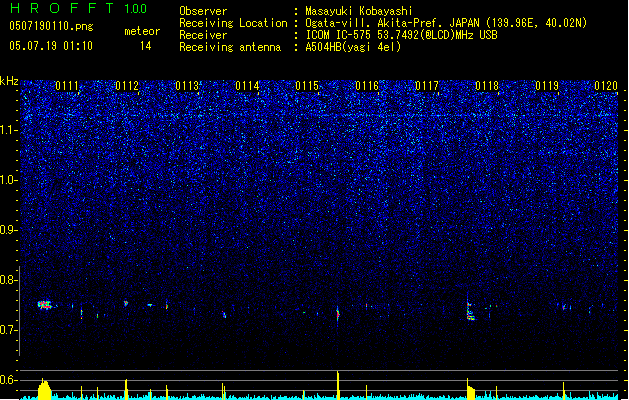Click the vertical meteor echo after 0115
The height and width of the screenshot is (400, 629).
pyautogui.click(x=338, y=313)
